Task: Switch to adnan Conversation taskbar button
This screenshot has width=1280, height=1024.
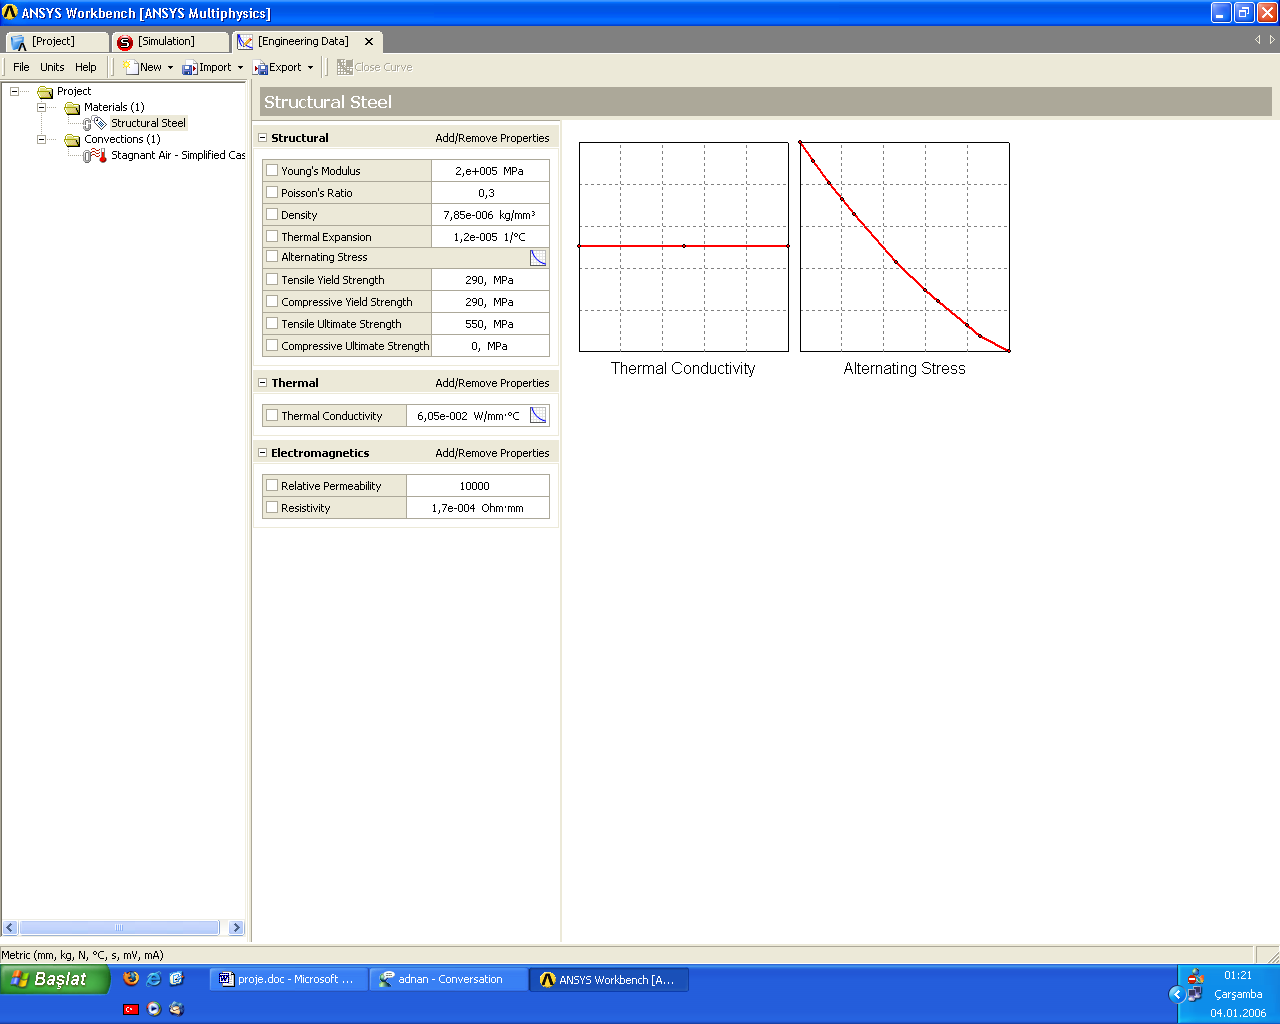Action: pyautogui.click(x=449, y=979)
